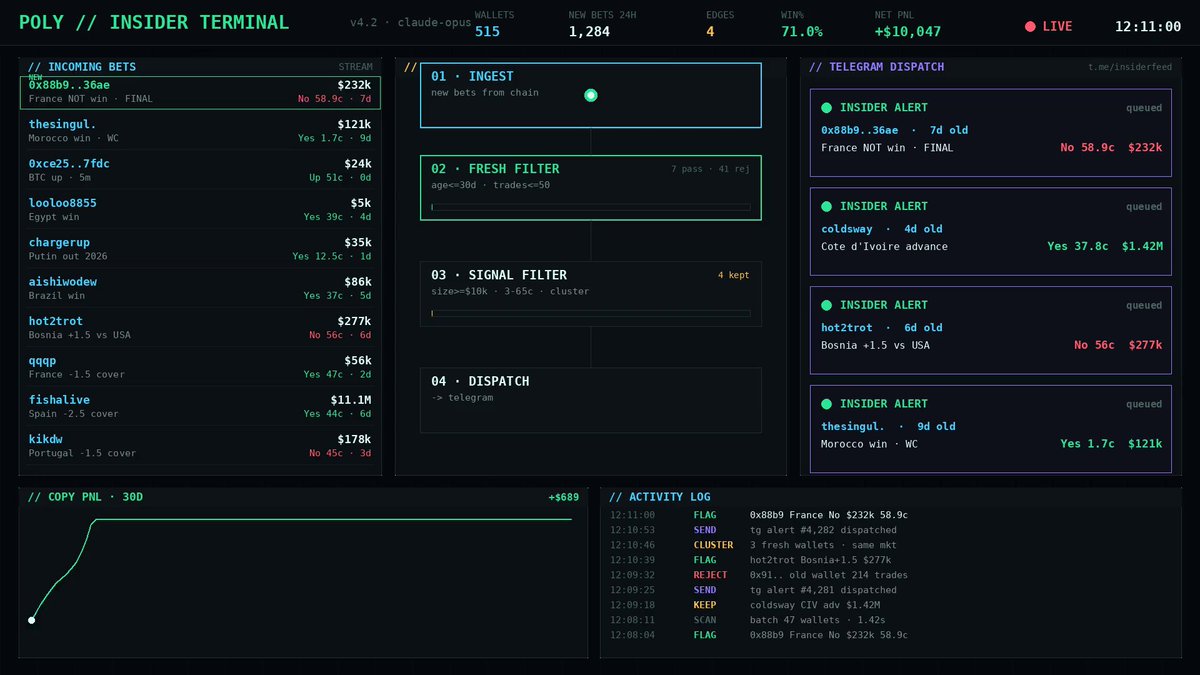Click the STREAM label in Incoming Bets
This screenshot has width=1200, height=675.
tap(355, 67)
